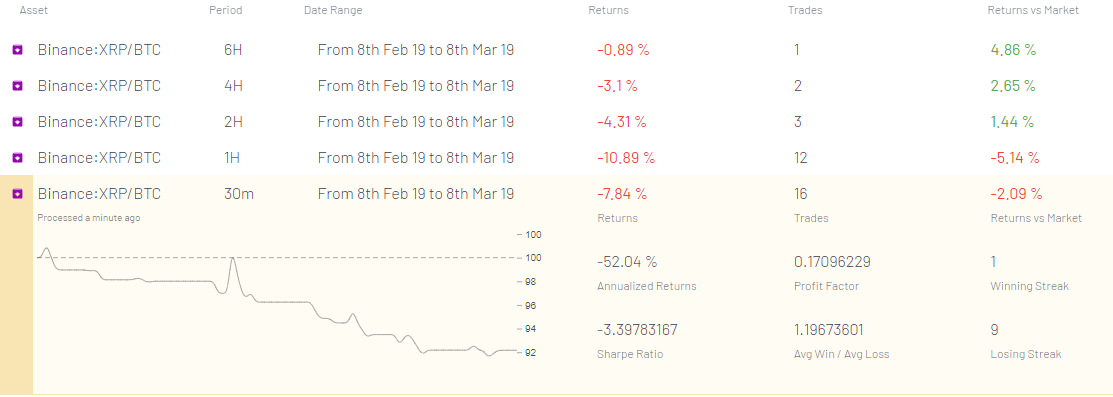Select the Profit Factor value 0.17096229
The height and width of the screenshot is (397, 1113).
point(832,262)
